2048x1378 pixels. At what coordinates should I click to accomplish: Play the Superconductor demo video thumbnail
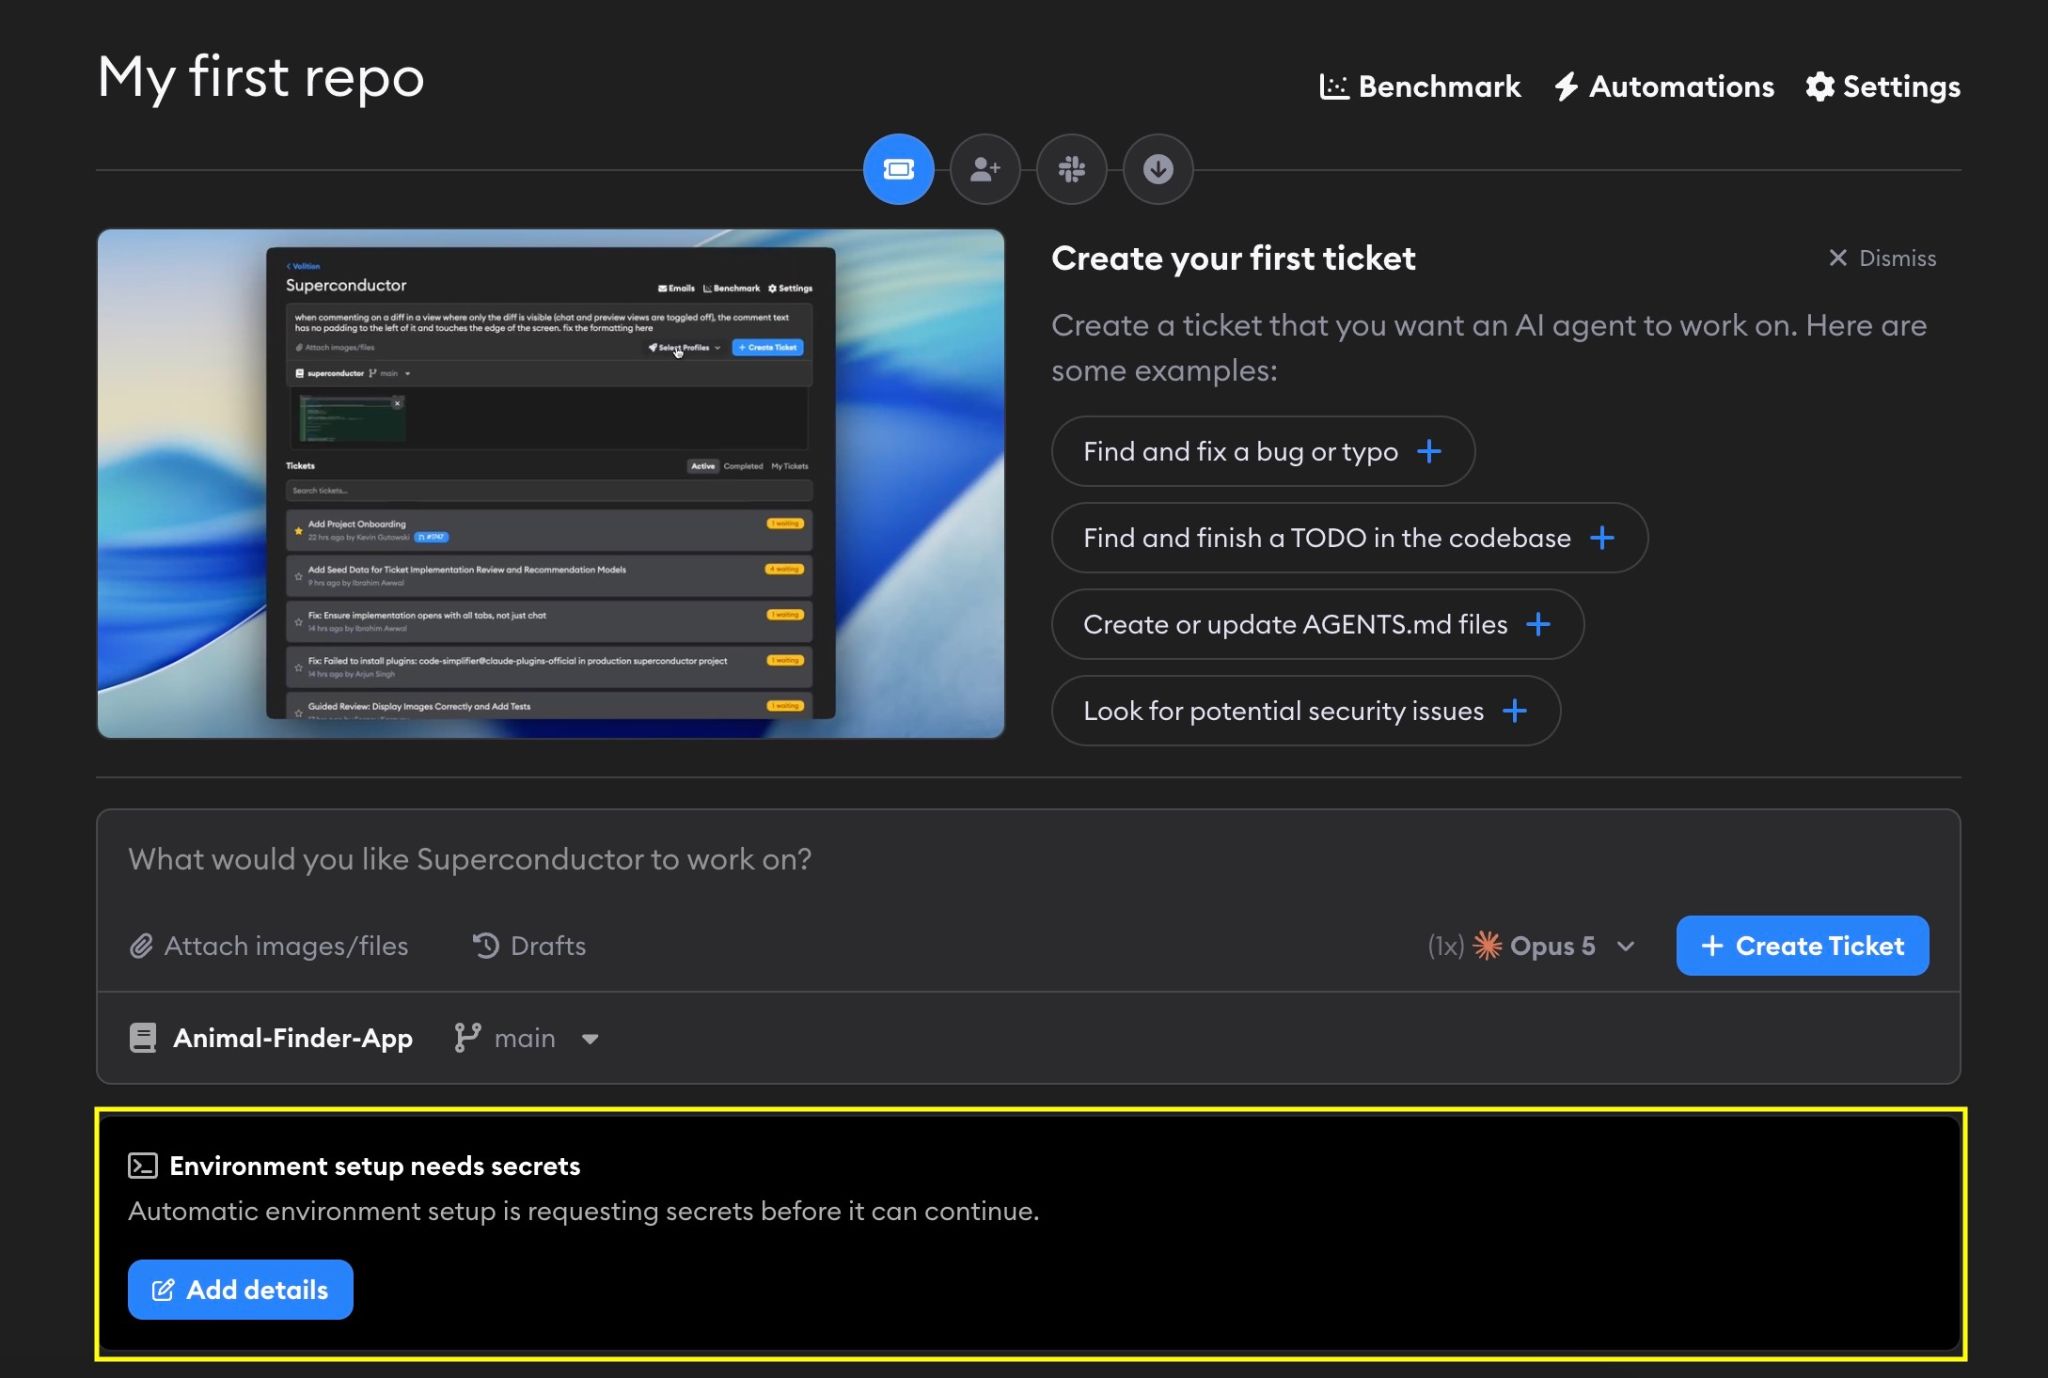551,483
